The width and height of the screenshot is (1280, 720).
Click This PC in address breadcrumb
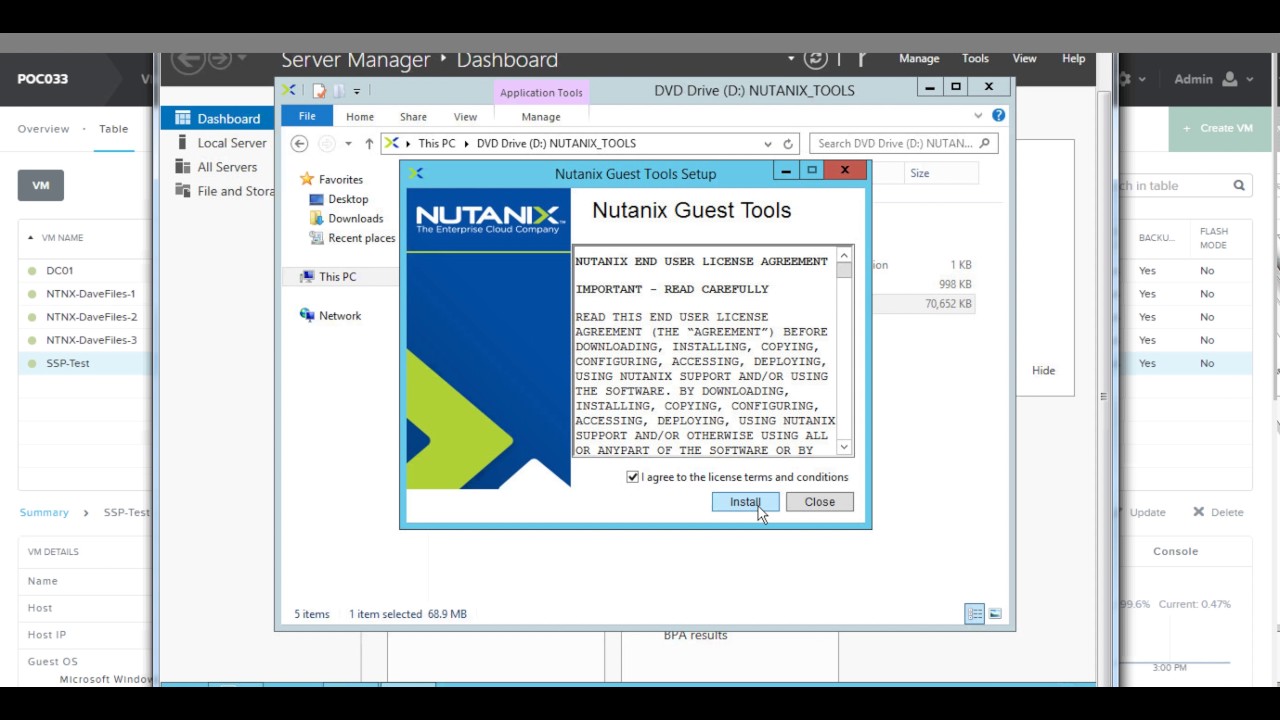tap(437, 144)
